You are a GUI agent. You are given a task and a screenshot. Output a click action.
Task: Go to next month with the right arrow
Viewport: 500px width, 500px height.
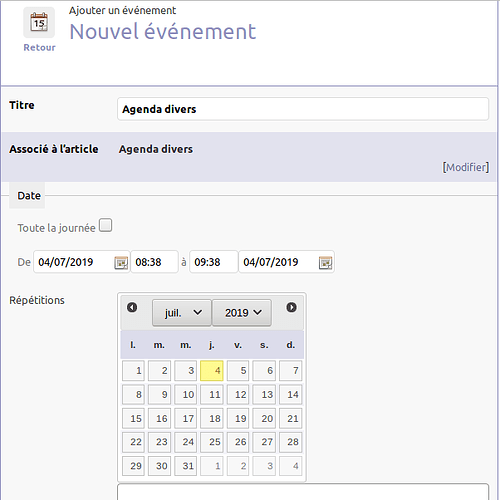[x=291, y=307]
